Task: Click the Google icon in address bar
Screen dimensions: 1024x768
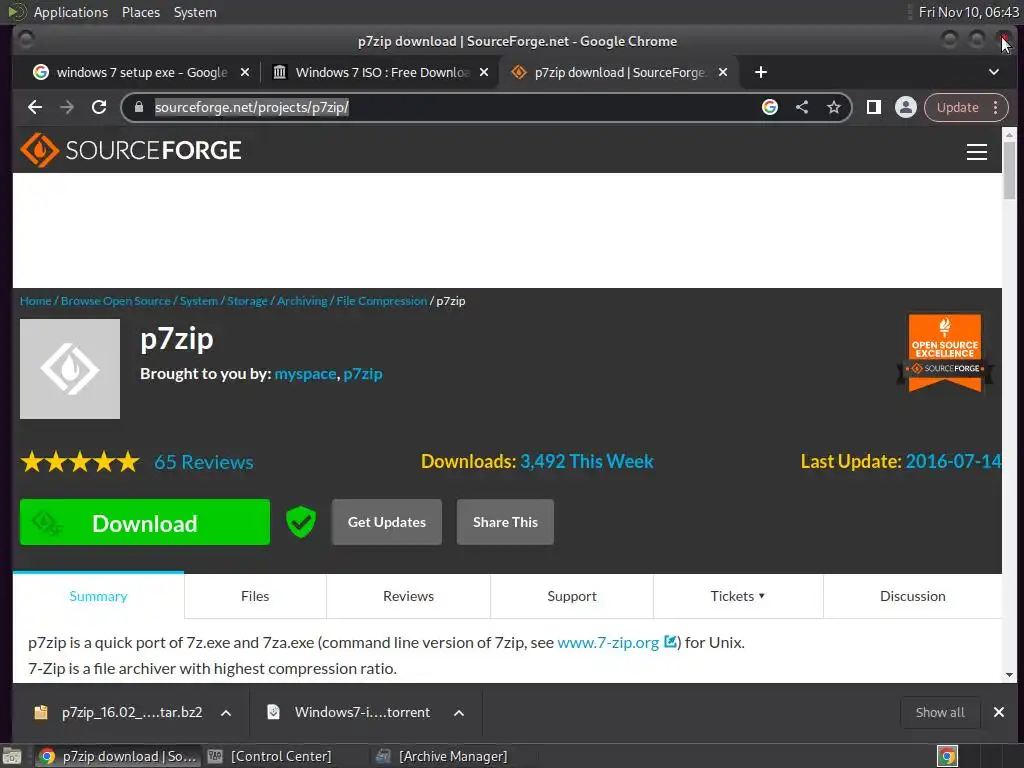Action: pos(770,107)
